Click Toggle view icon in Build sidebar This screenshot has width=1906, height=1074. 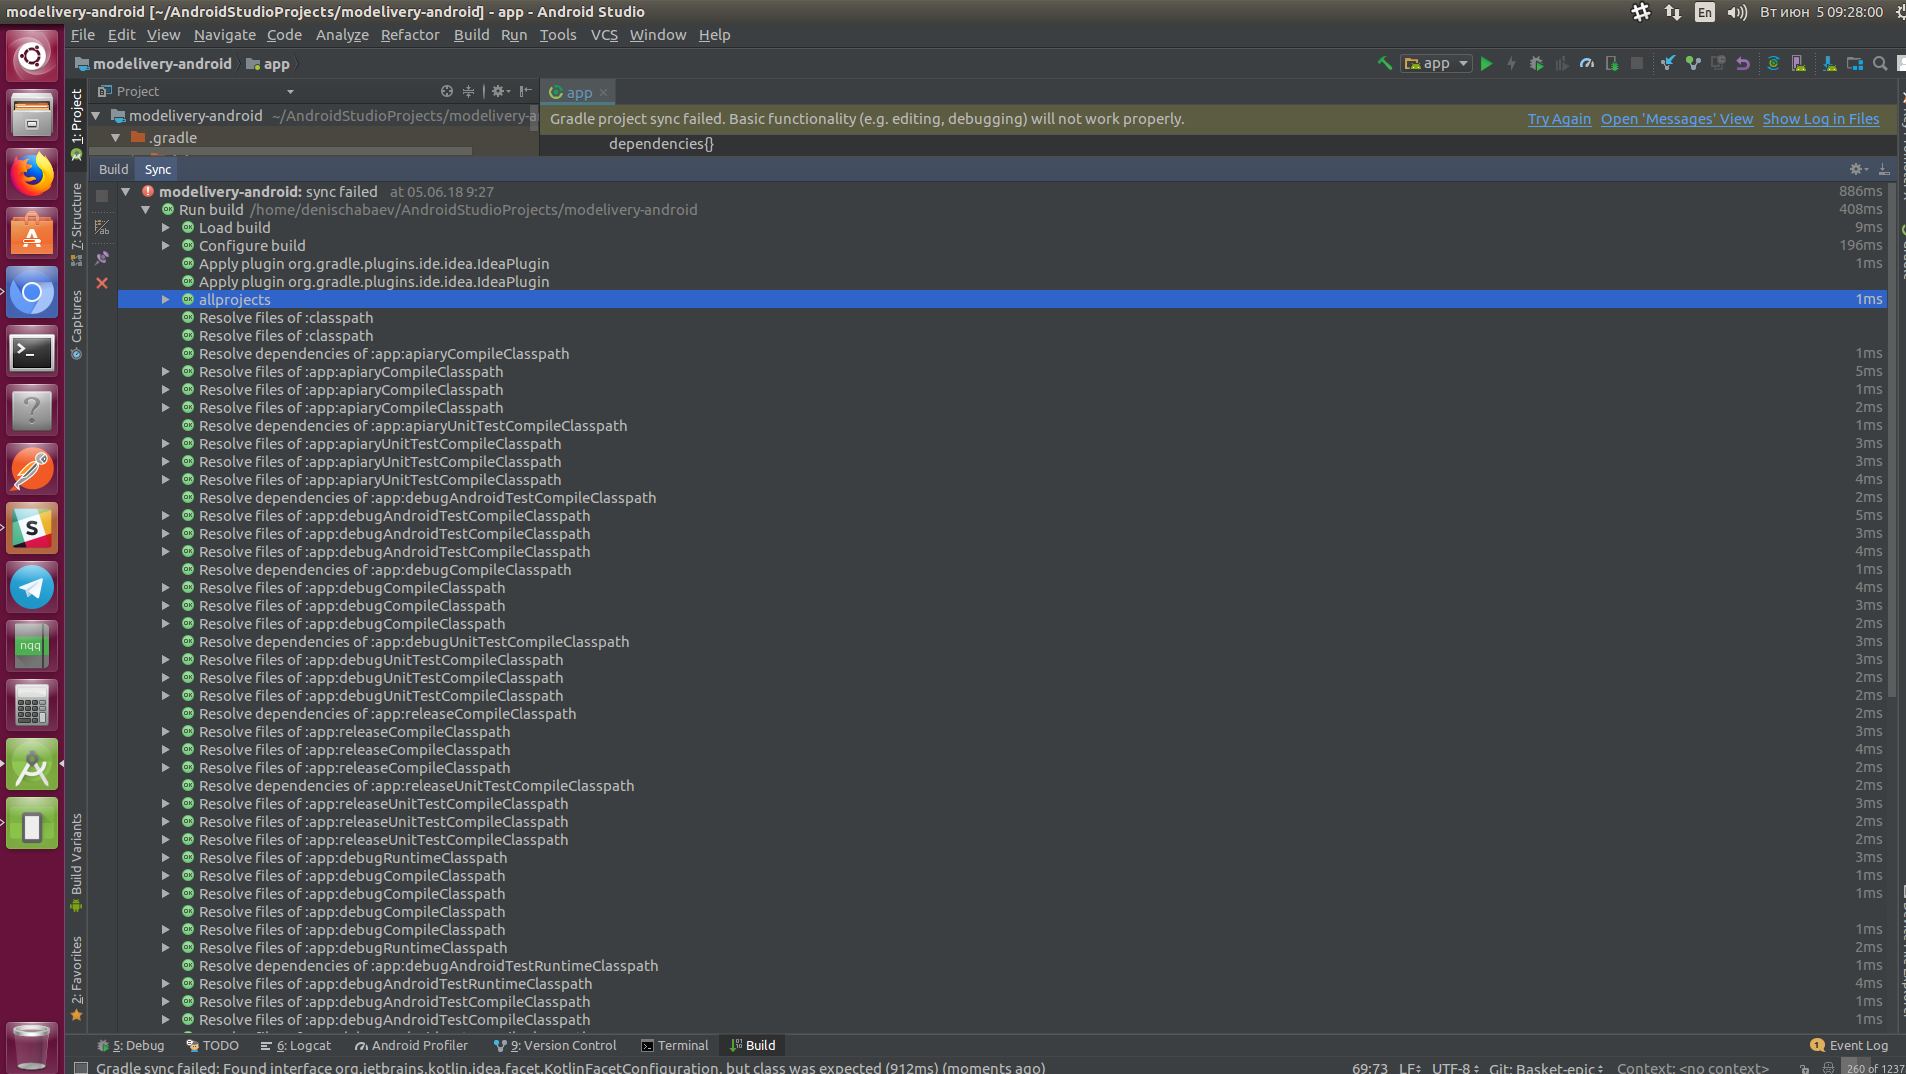[x=102, y=228]
